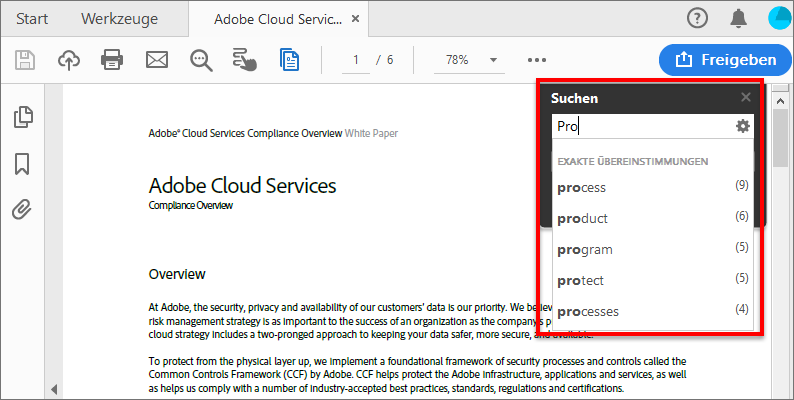Open the help question mark menu
Screen dimensions: 794x400
point(698,18)
